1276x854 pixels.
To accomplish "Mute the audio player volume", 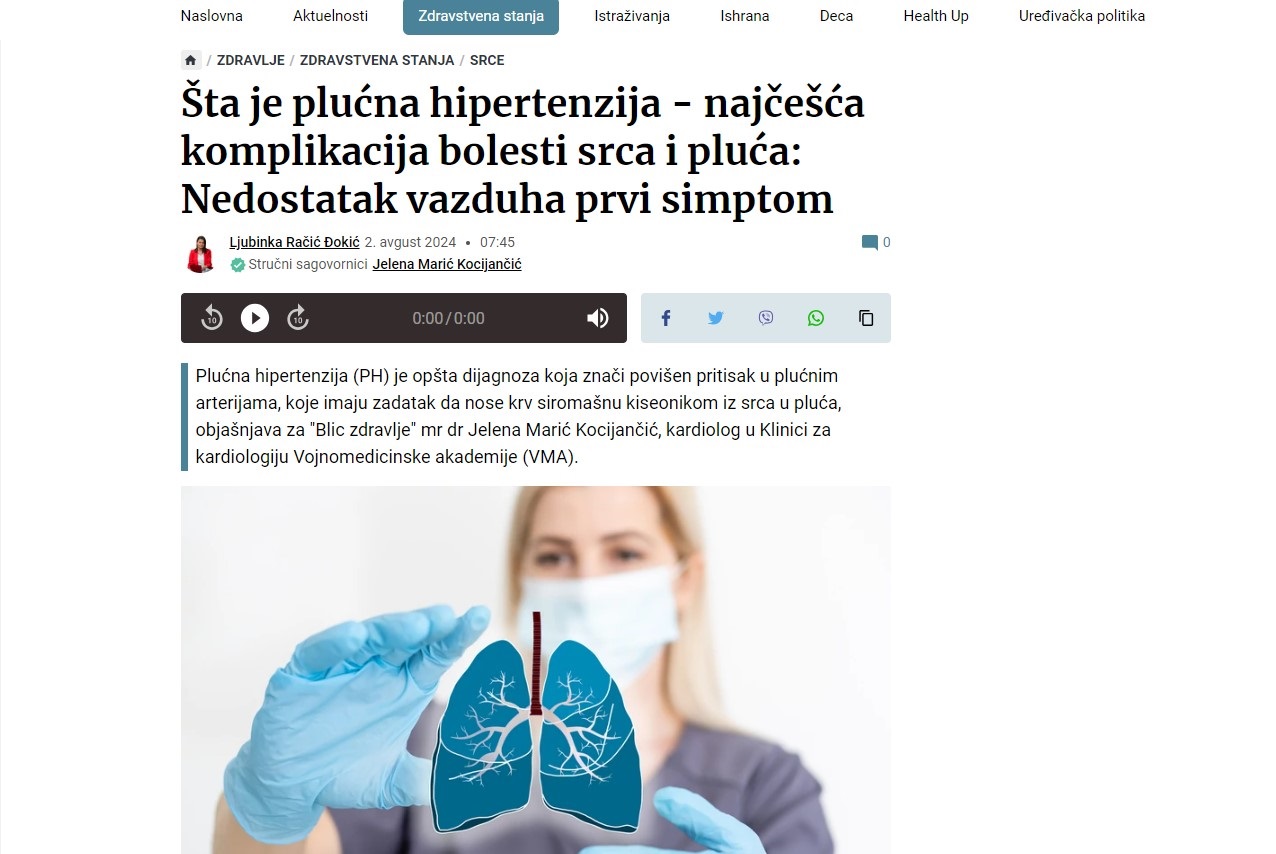I will (597, 318).
